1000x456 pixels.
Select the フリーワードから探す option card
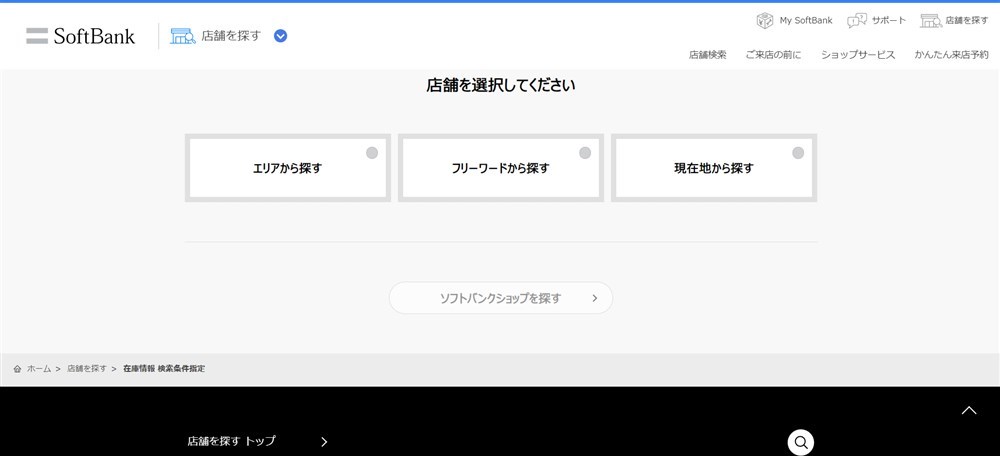point(501,168)
